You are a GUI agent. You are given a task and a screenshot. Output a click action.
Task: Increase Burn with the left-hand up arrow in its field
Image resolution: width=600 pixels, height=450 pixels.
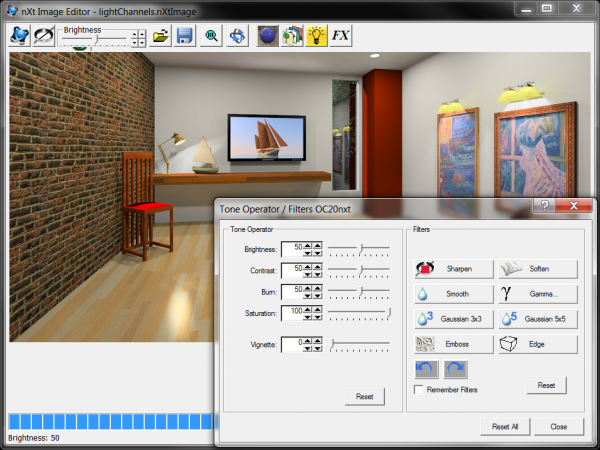tap(308, 288)
